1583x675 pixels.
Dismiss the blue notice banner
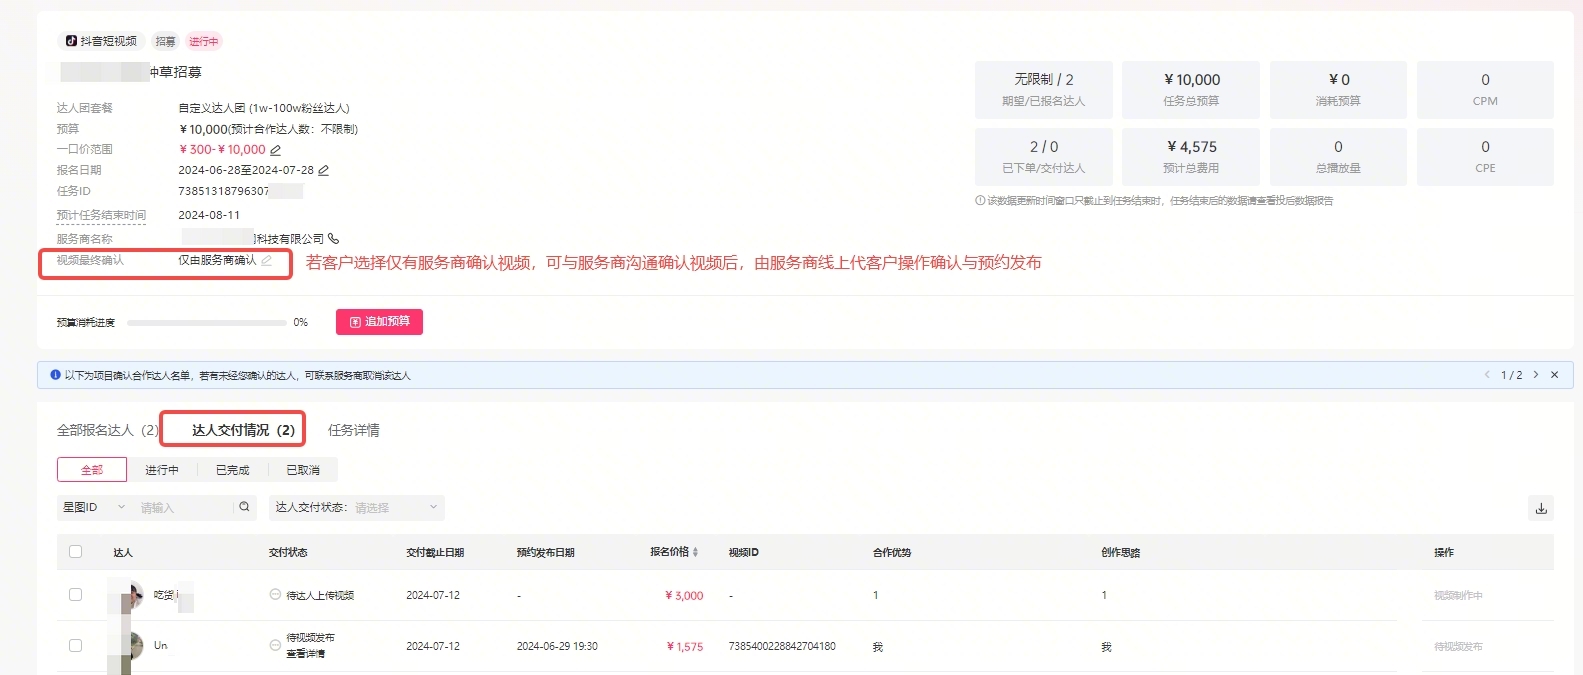click(1555, 375)
